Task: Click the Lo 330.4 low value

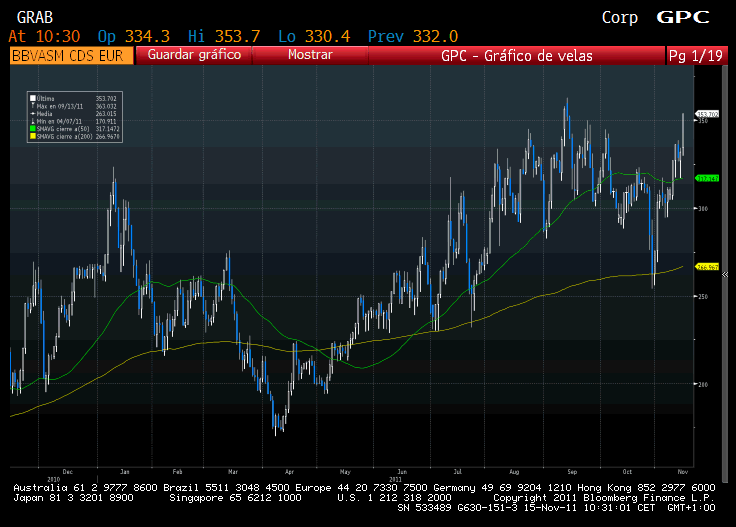Action: pyautogui.click(x=314, y=36)
